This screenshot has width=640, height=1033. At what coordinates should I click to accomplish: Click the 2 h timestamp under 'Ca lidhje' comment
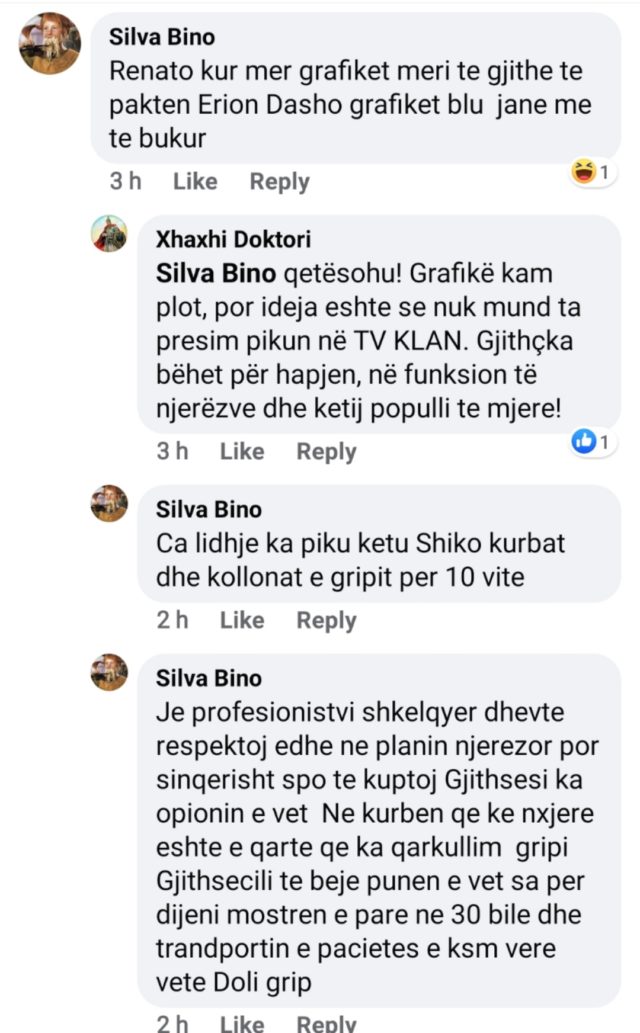coord(173,620)
